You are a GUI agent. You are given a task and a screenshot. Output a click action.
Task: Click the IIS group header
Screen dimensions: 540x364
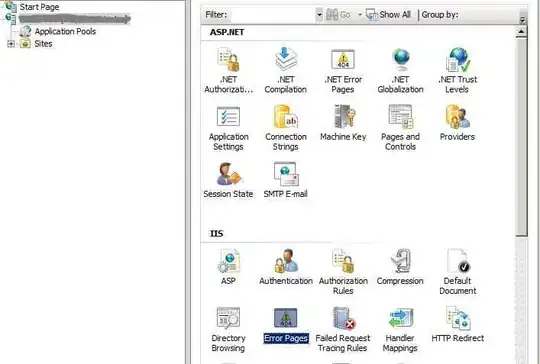(x=217, y=233)
